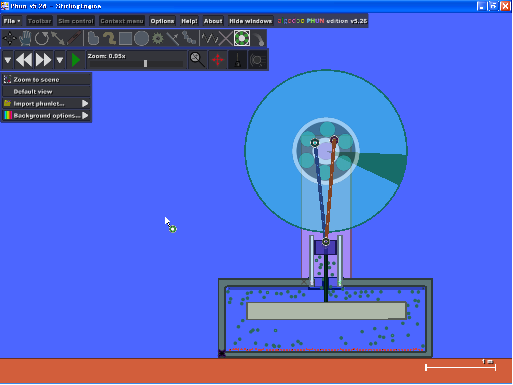
Task: Choose the Rotate tool
Action: (x=42, y=39)
